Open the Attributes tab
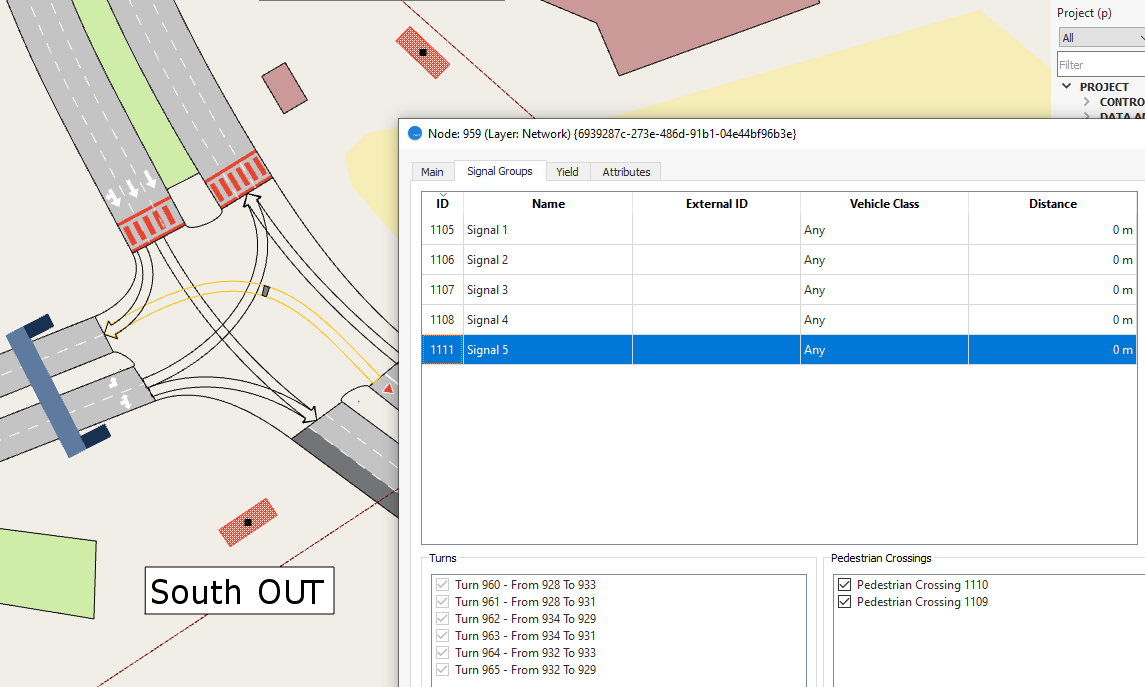Viewport: 1145px width, 687px height. pyautogui.click(x=626, y=172)
